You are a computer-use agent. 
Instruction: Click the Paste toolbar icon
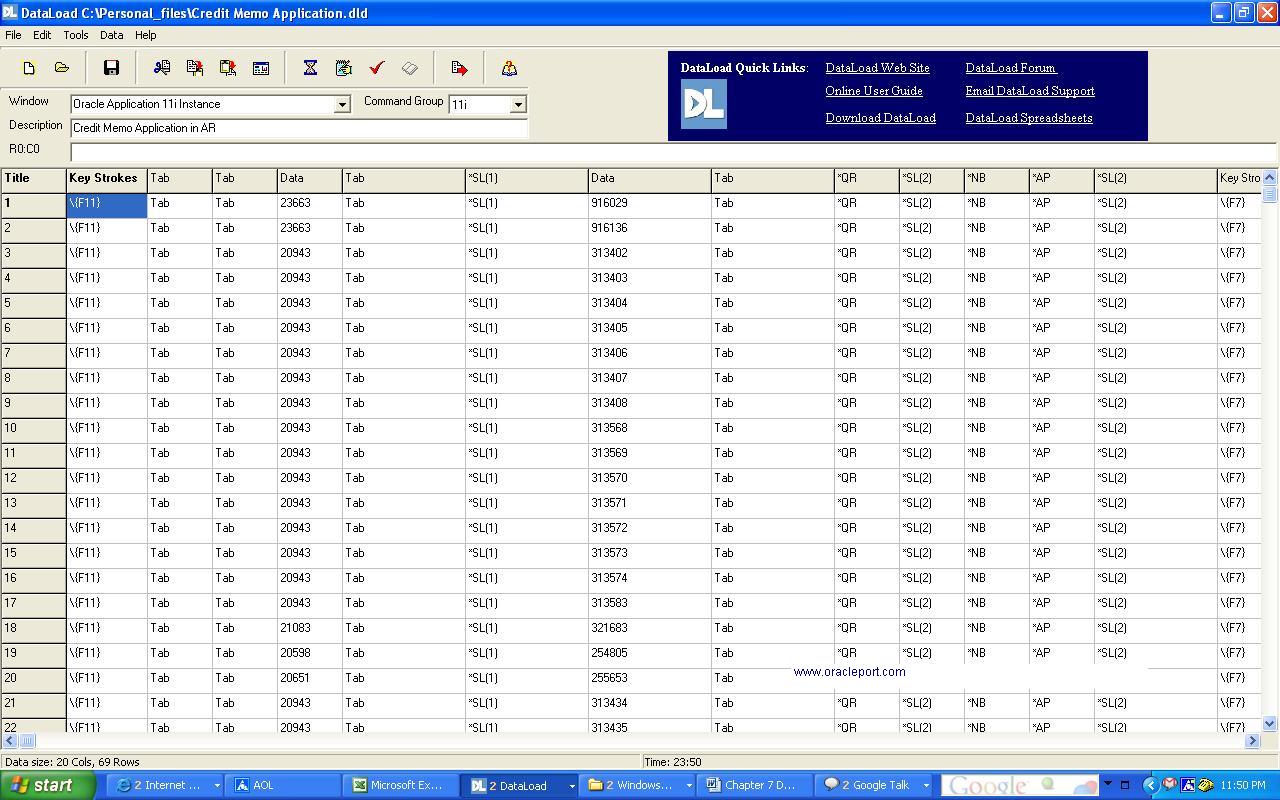[x=227, y=67]
